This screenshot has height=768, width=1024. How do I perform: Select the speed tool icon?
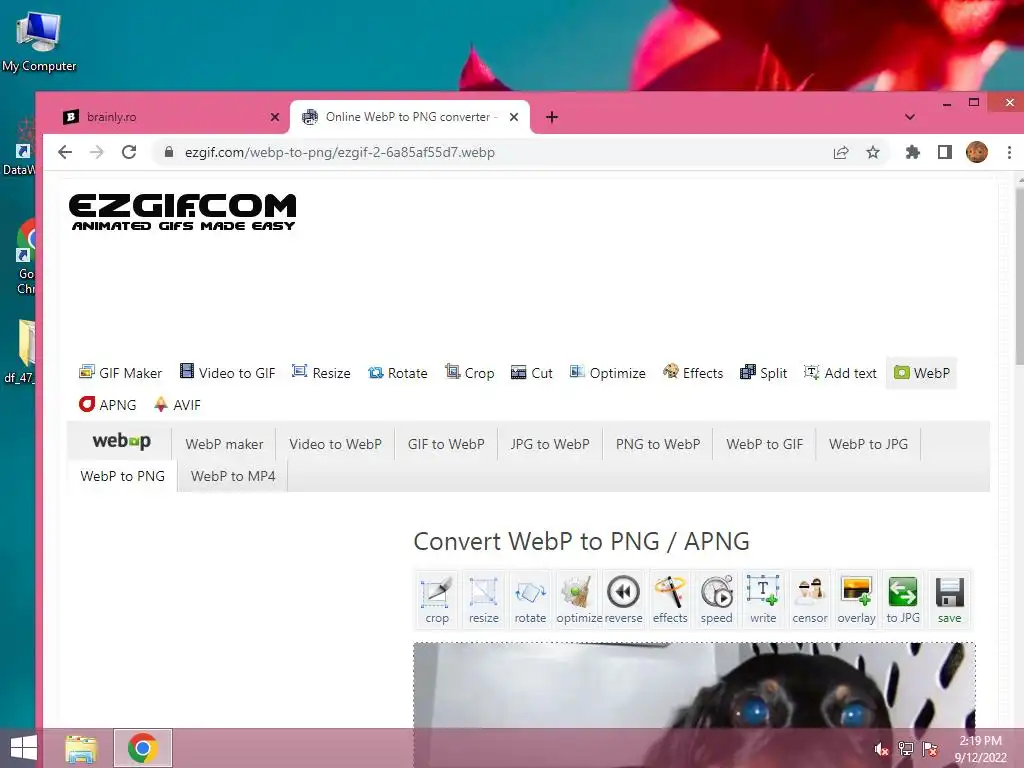click(x=716, y=600)
